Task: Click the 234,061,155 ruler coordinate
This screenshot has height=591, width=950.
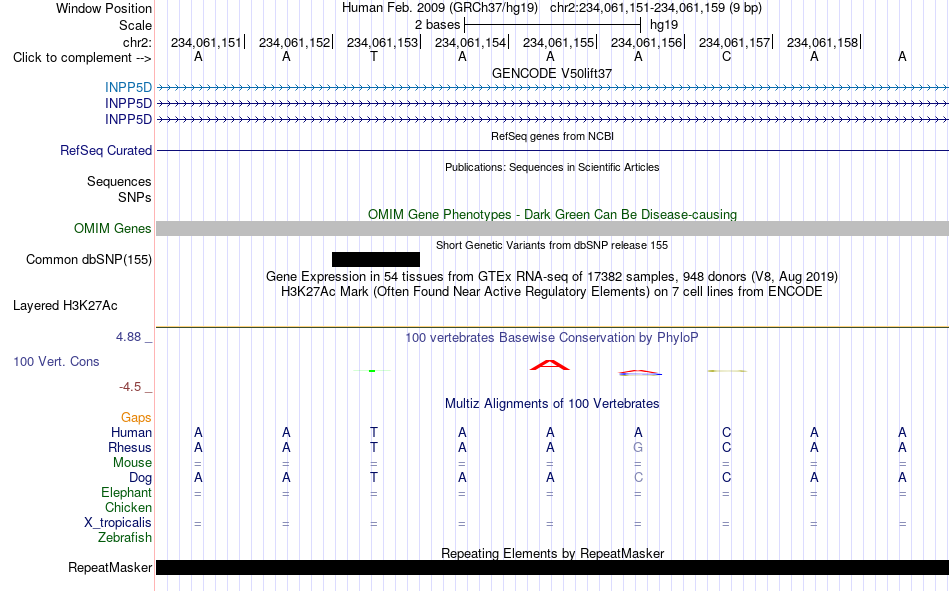Action: 558,42
